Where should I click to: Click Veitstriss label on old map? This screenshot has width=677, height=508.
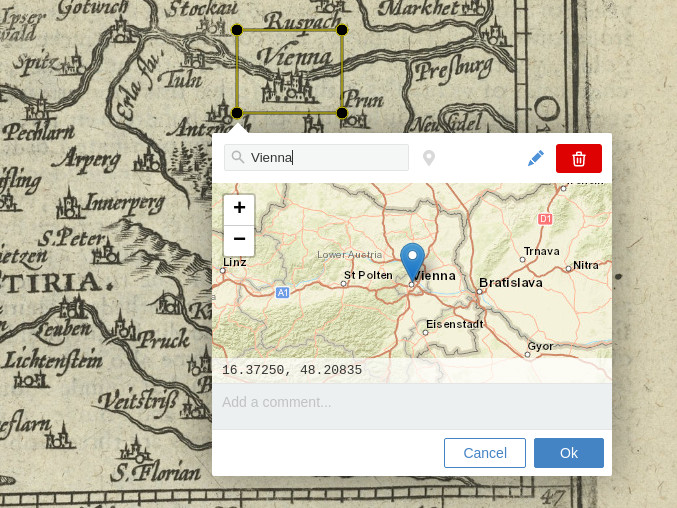tap(138, 403)
